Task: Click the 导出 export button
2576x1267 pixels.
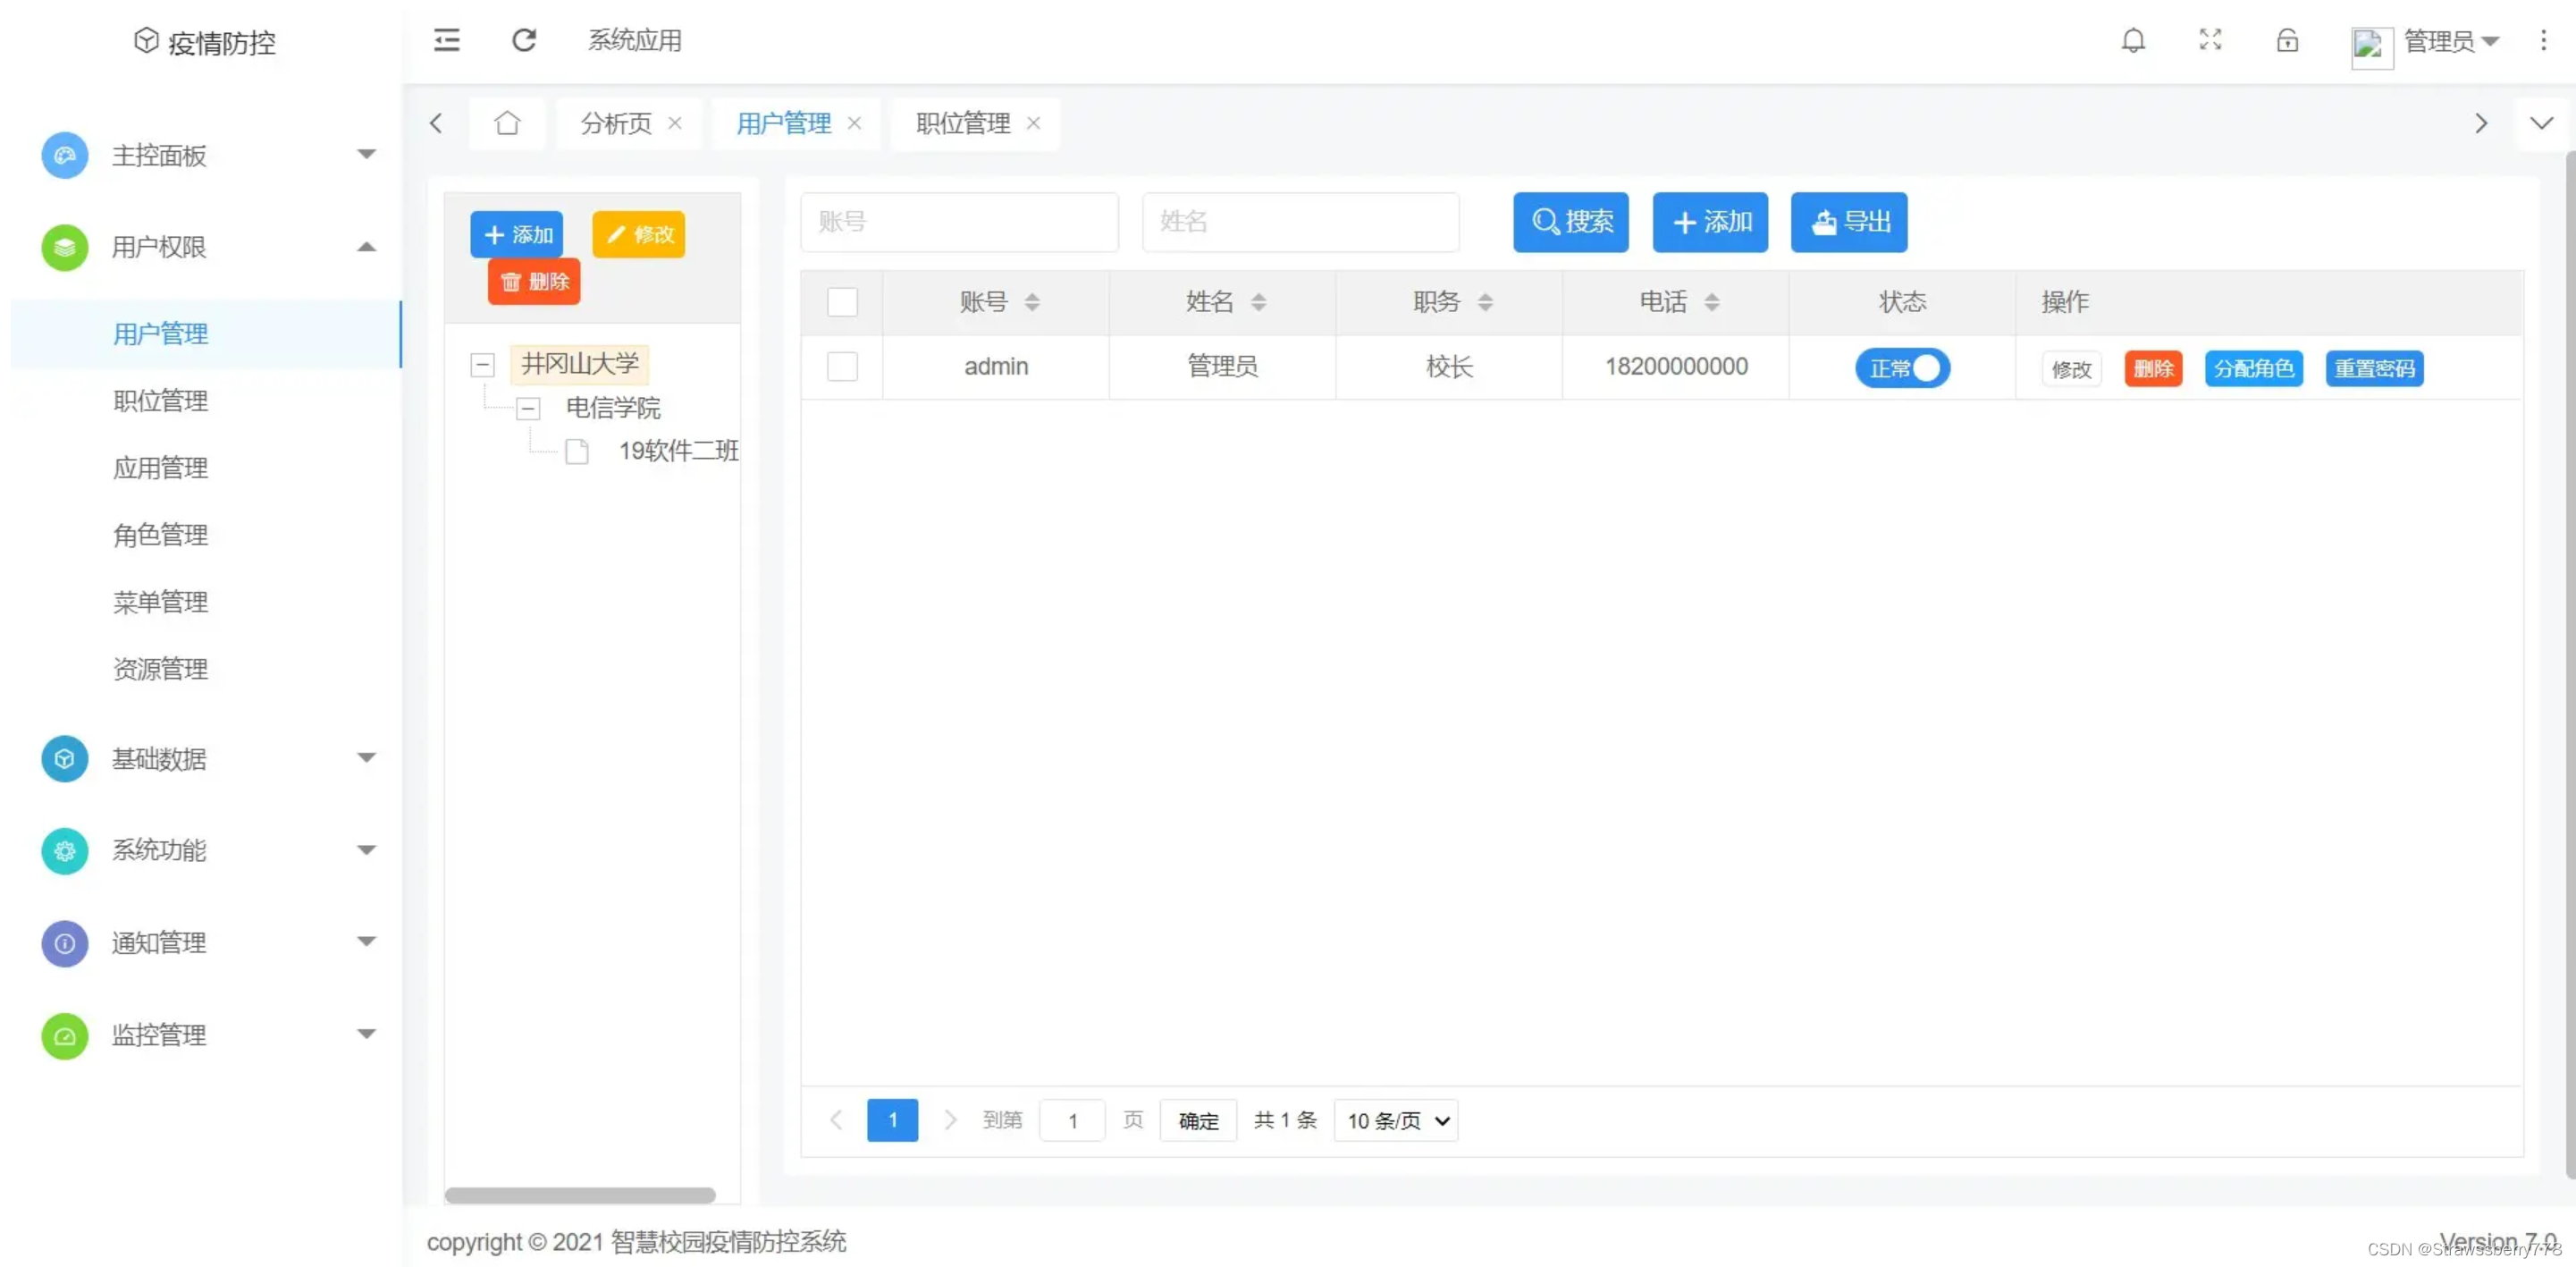Action: (1849, 222)
